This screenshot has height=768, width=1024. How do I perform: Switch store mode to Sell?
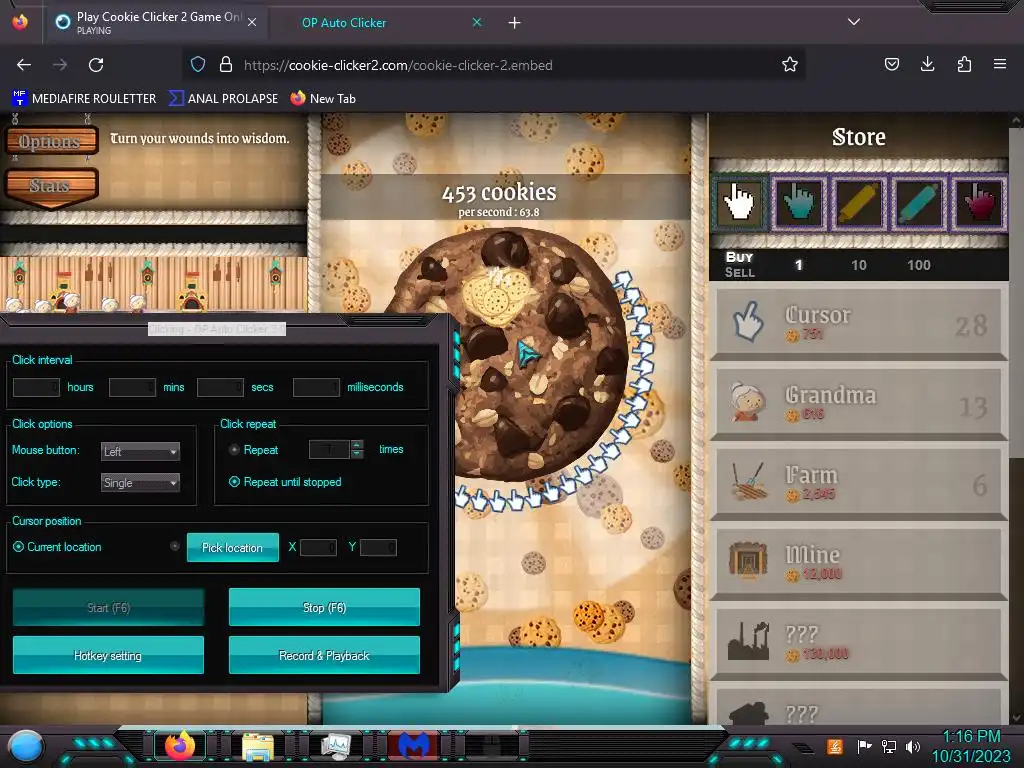(x=739, y=272)
